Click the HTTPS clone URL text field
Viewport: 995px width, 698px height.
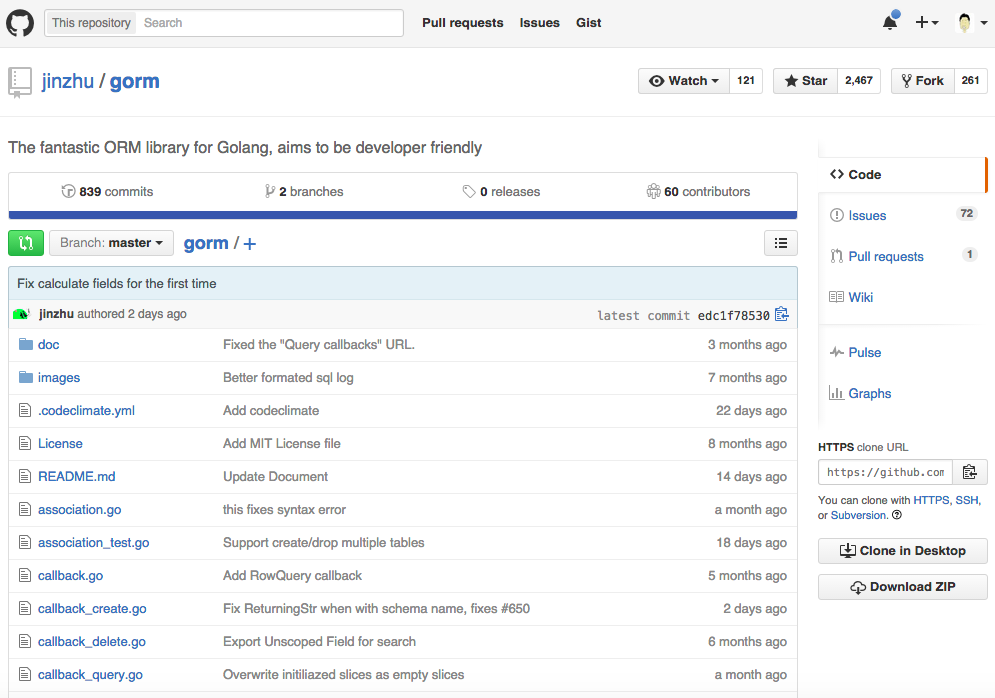(885, 472)
